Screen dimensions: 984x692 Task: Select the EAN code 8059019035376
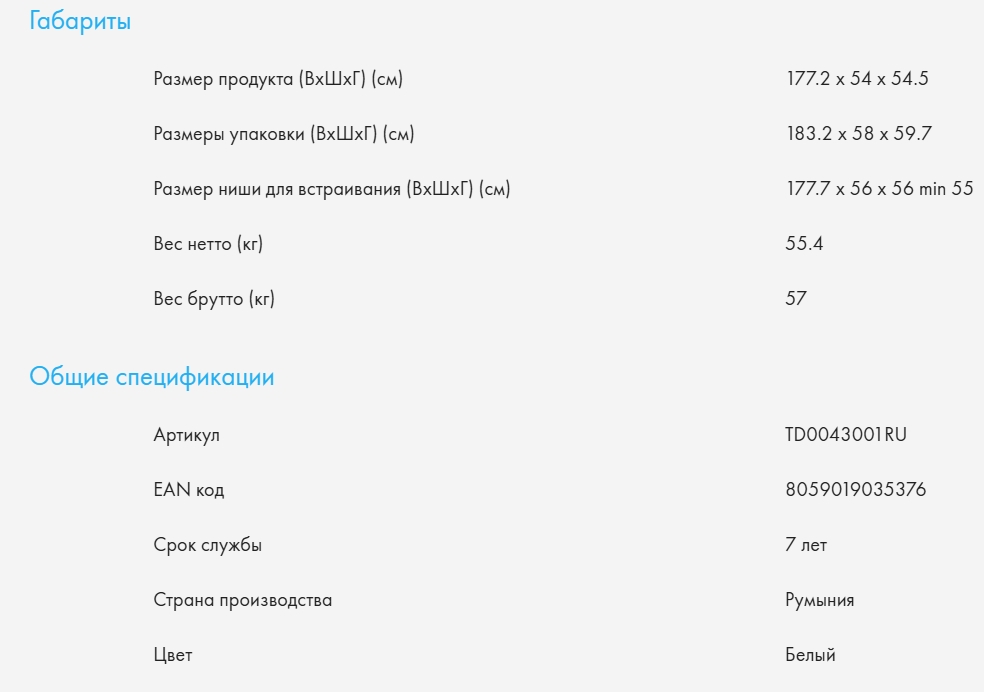point(855,490)
